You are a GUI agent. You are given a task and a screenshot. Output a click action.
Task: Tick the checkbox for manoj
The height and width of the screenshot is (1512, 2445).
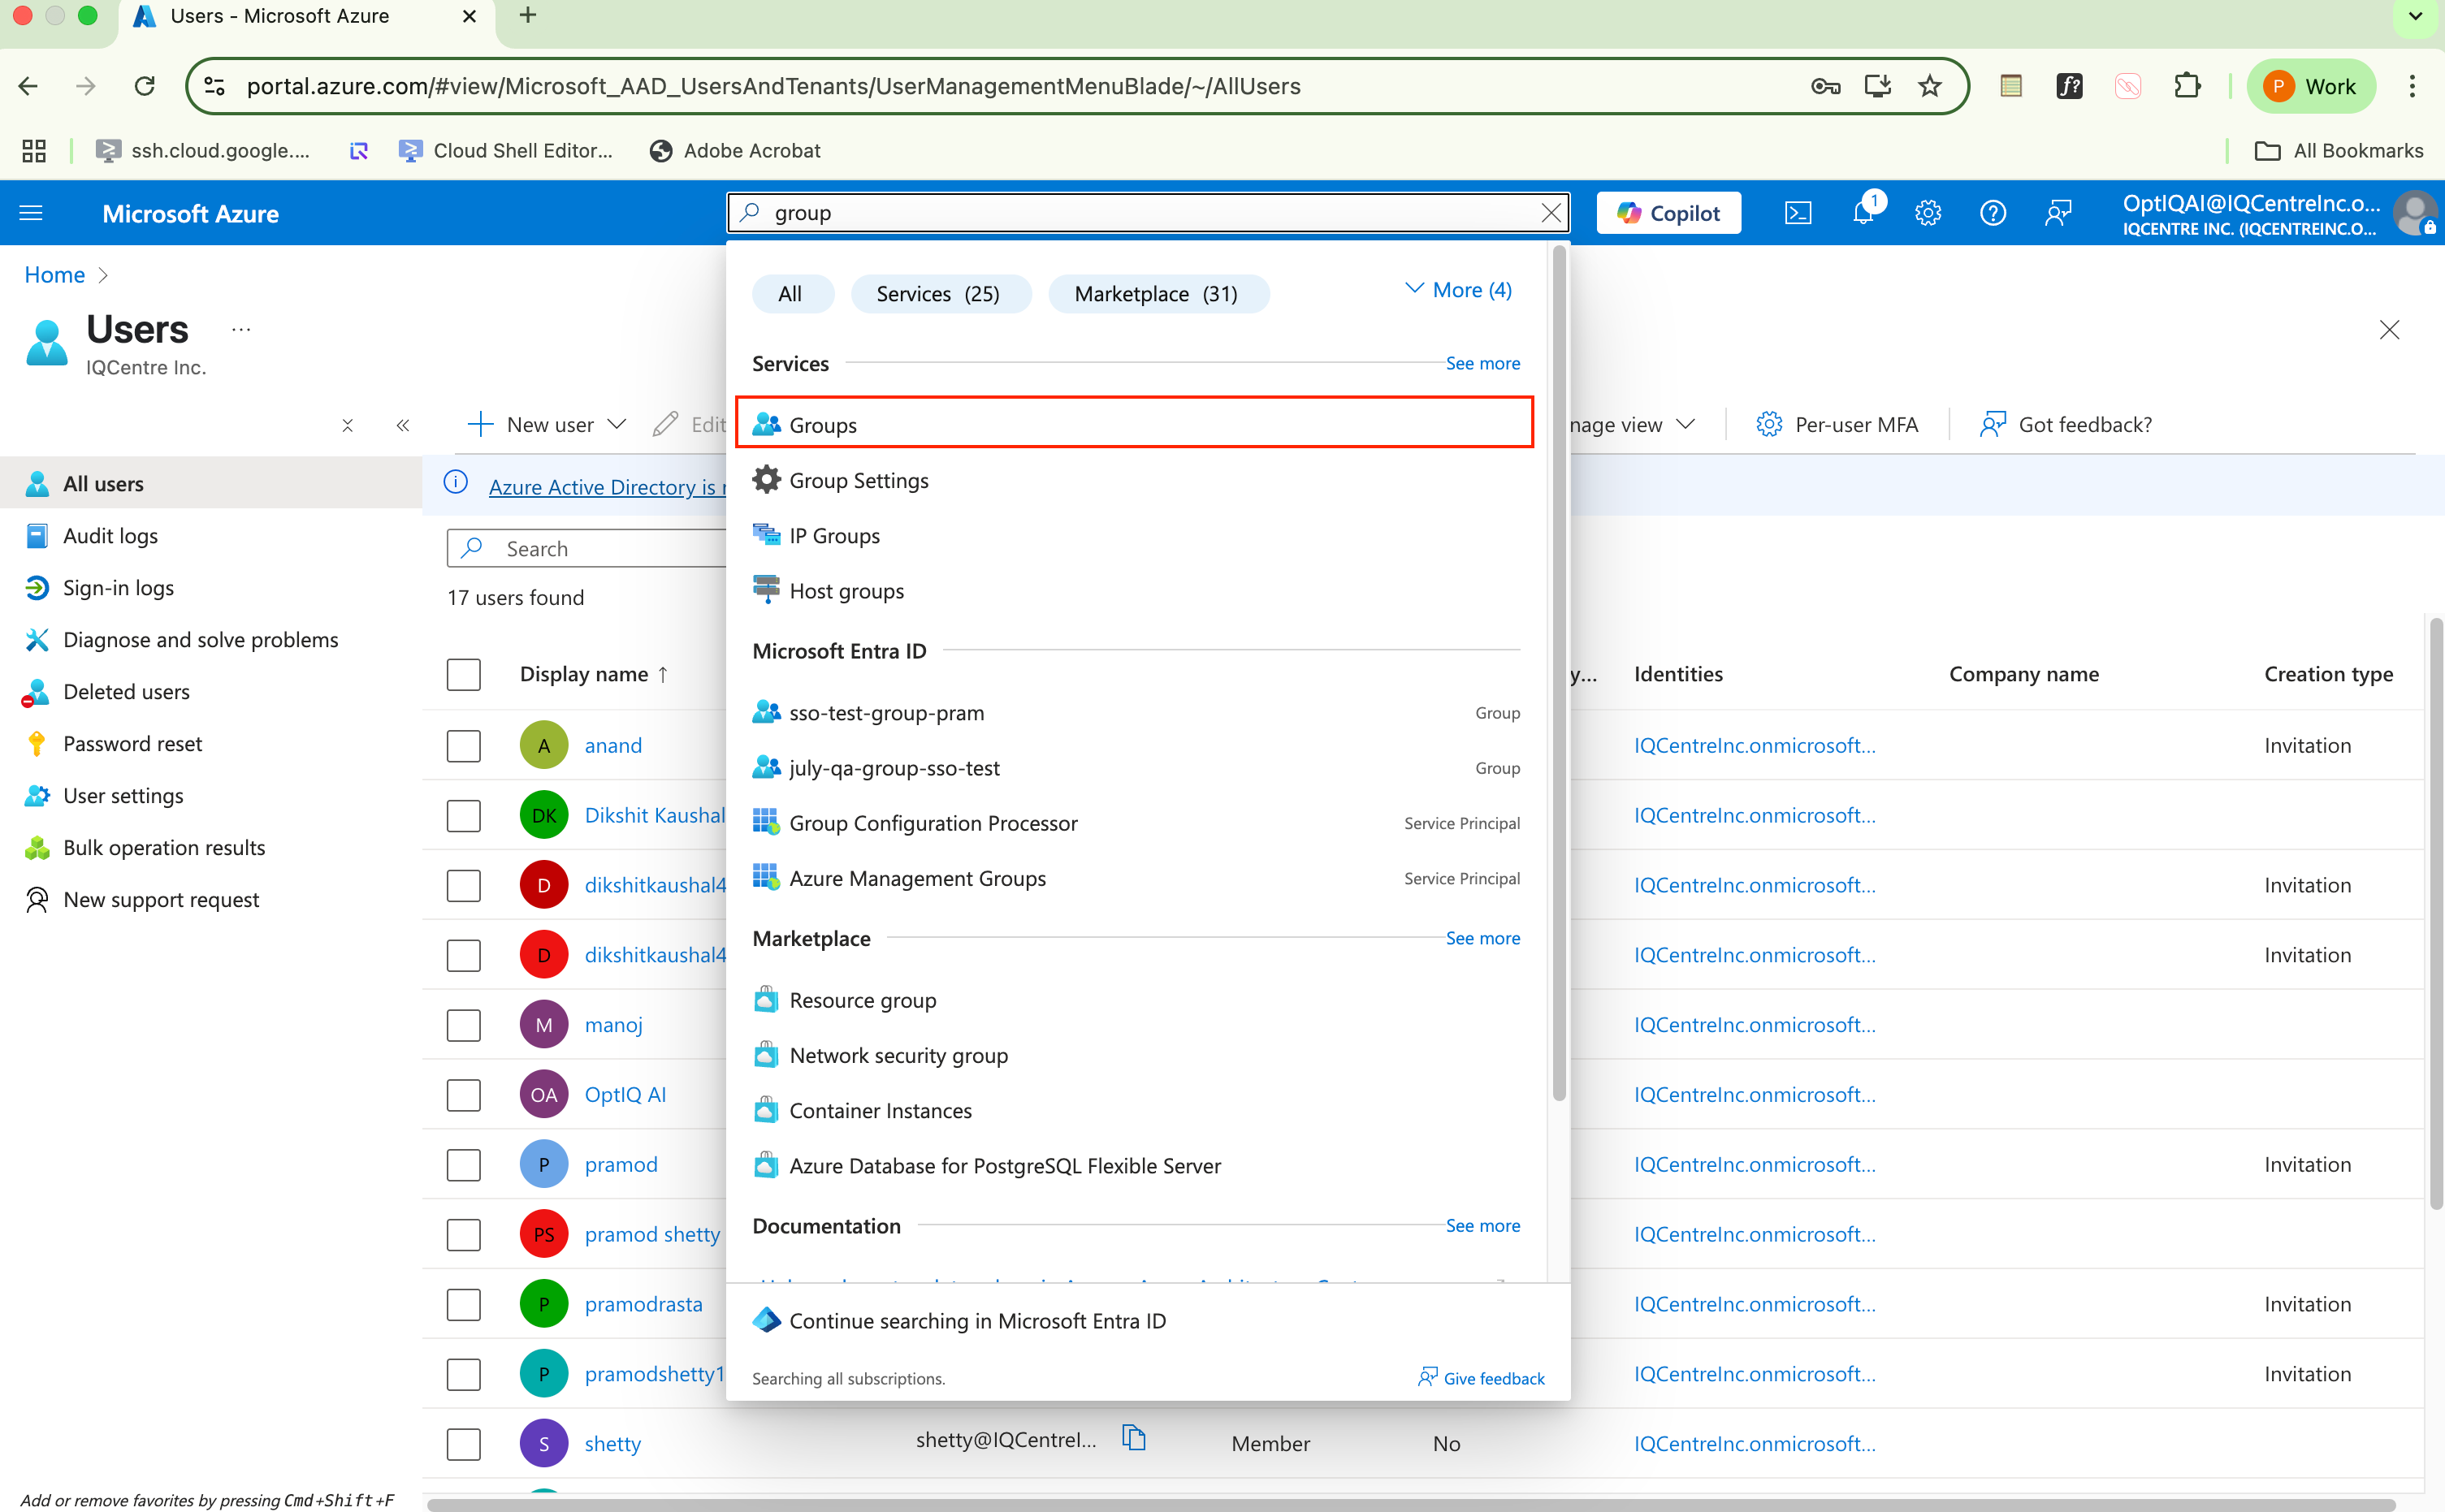[x=464, y=1025]
